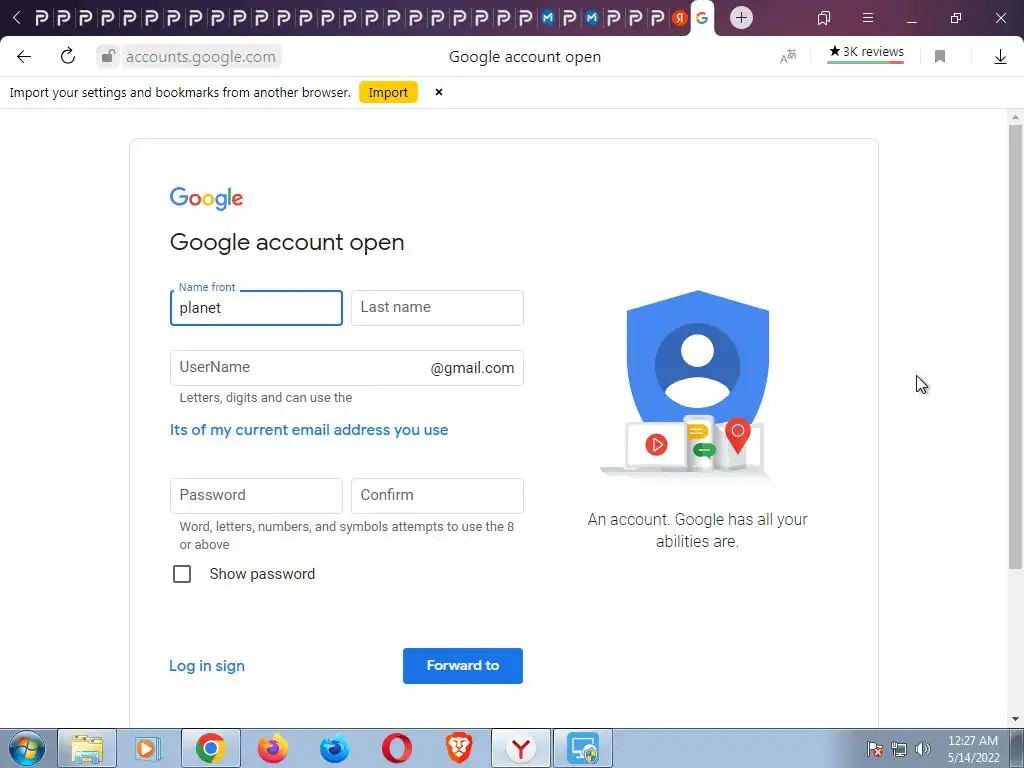Click the page's vertical scrollbar
Image resolution: width=1024 pixels, height=768 pixels.
click(1015, 346)
